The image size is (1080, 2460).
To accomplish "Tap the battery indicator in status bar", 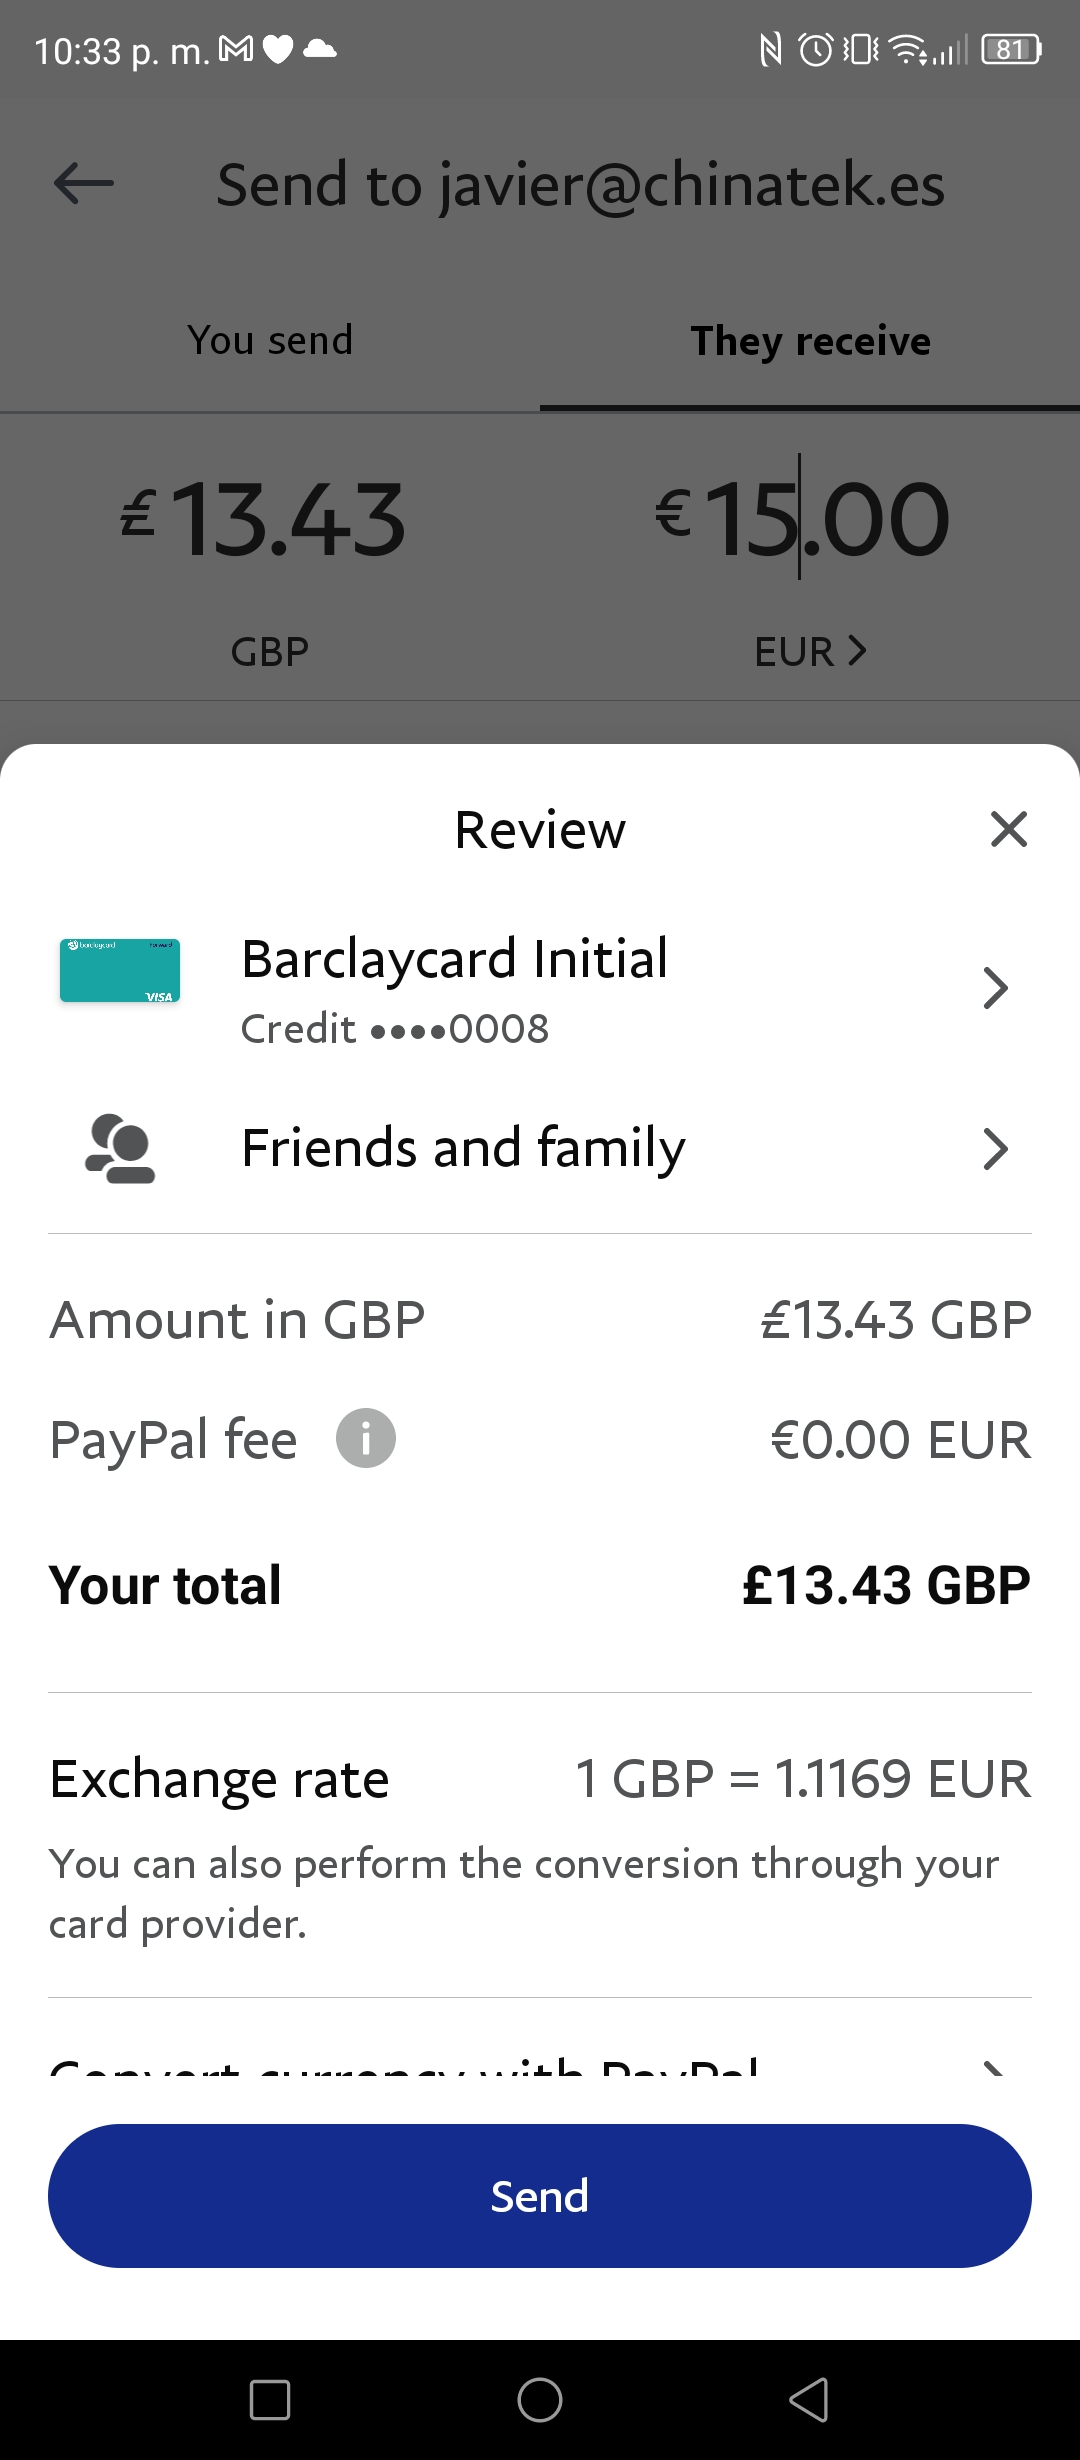I will (1012, 49).
